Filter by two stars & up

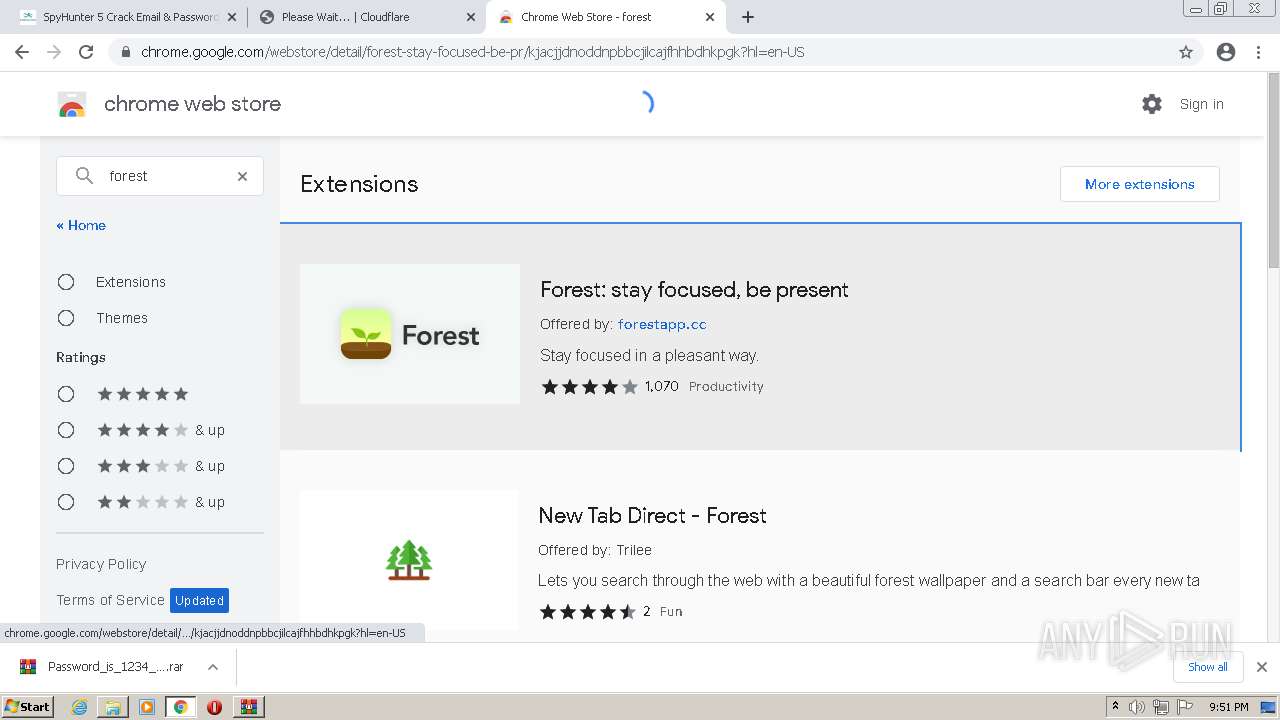point(66,502)
